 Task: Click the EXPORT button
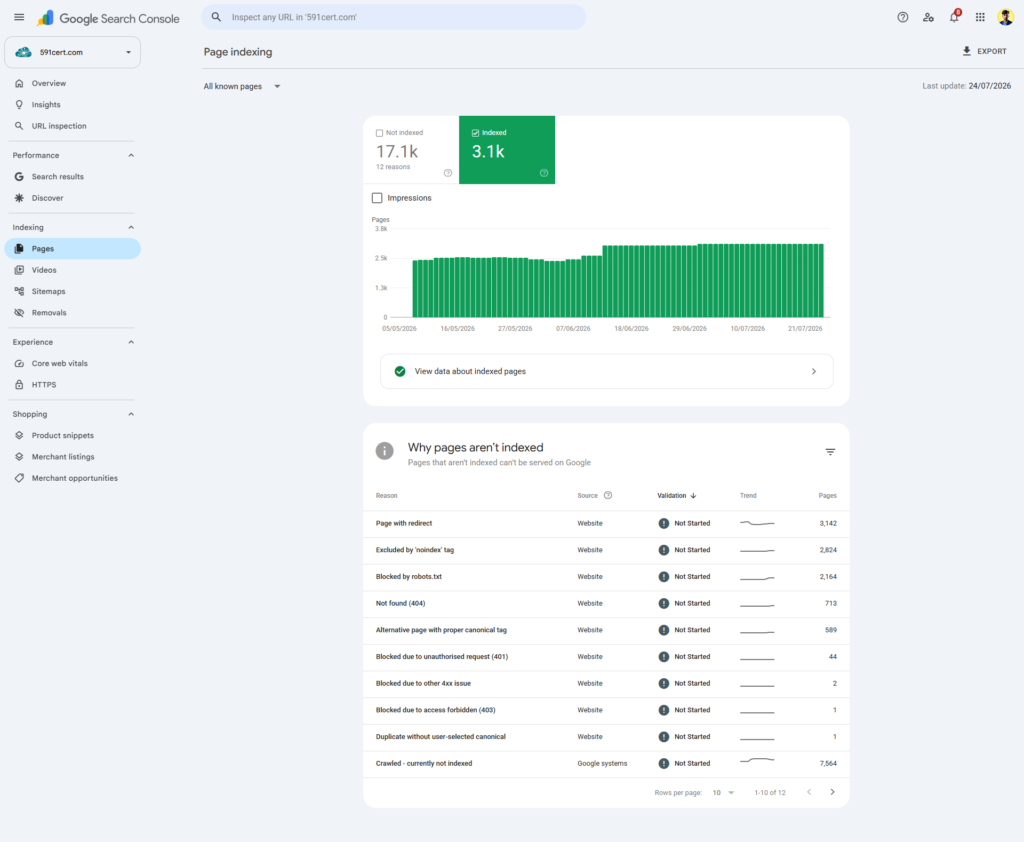pyautogui.click(x=984, y=51)
